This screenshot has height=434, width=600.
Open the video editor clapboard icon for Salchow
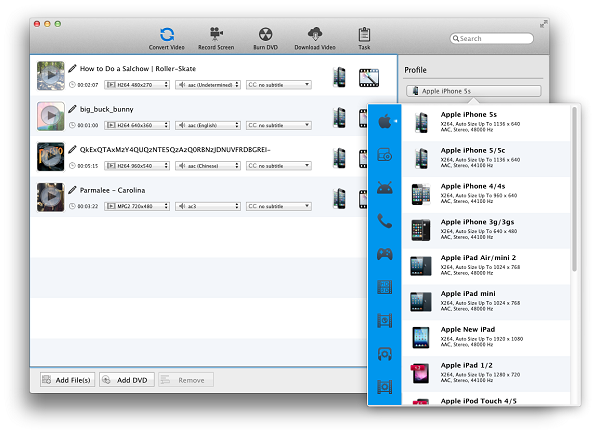[369, 78]
